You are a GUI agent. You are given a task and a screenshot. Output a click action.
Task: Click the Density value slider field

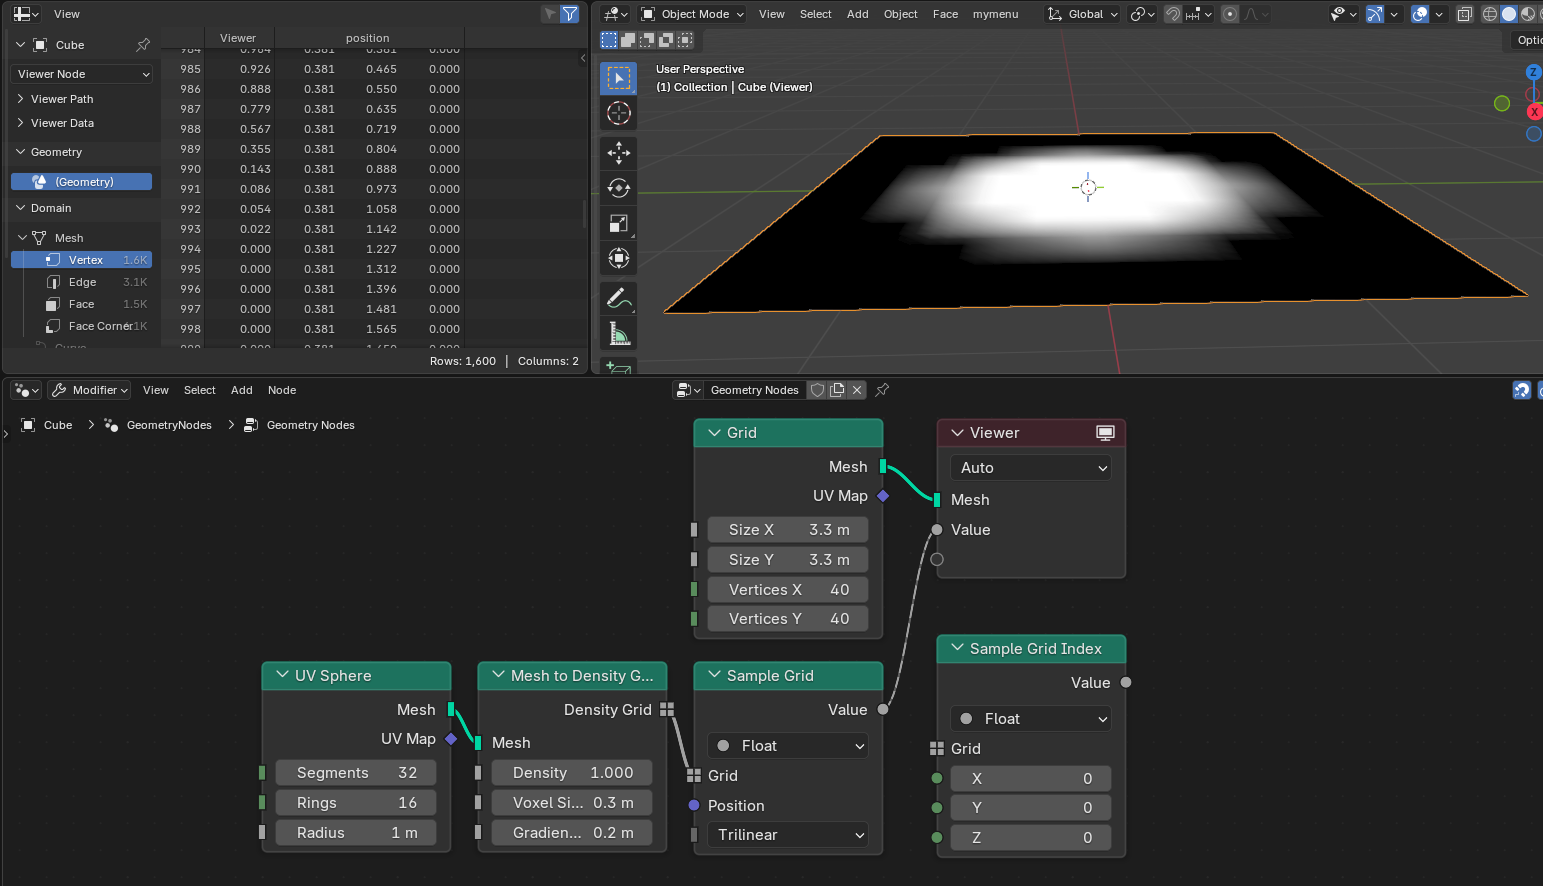click(x=572, y=773)
